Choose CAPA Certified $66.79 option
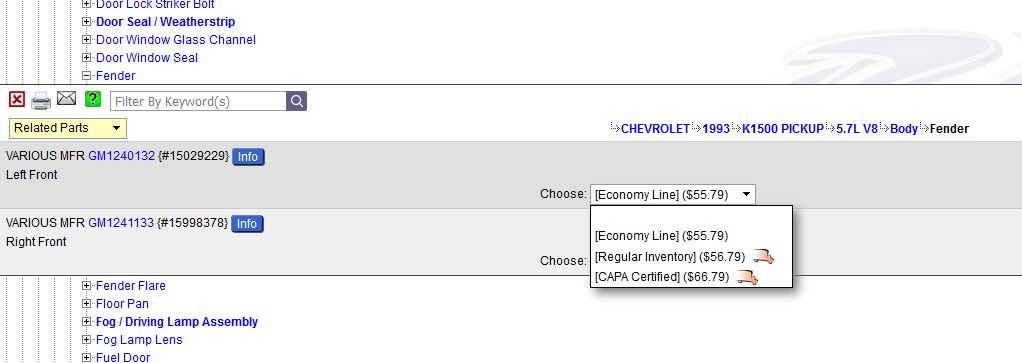1022x363 pixels. pos(662,277)
